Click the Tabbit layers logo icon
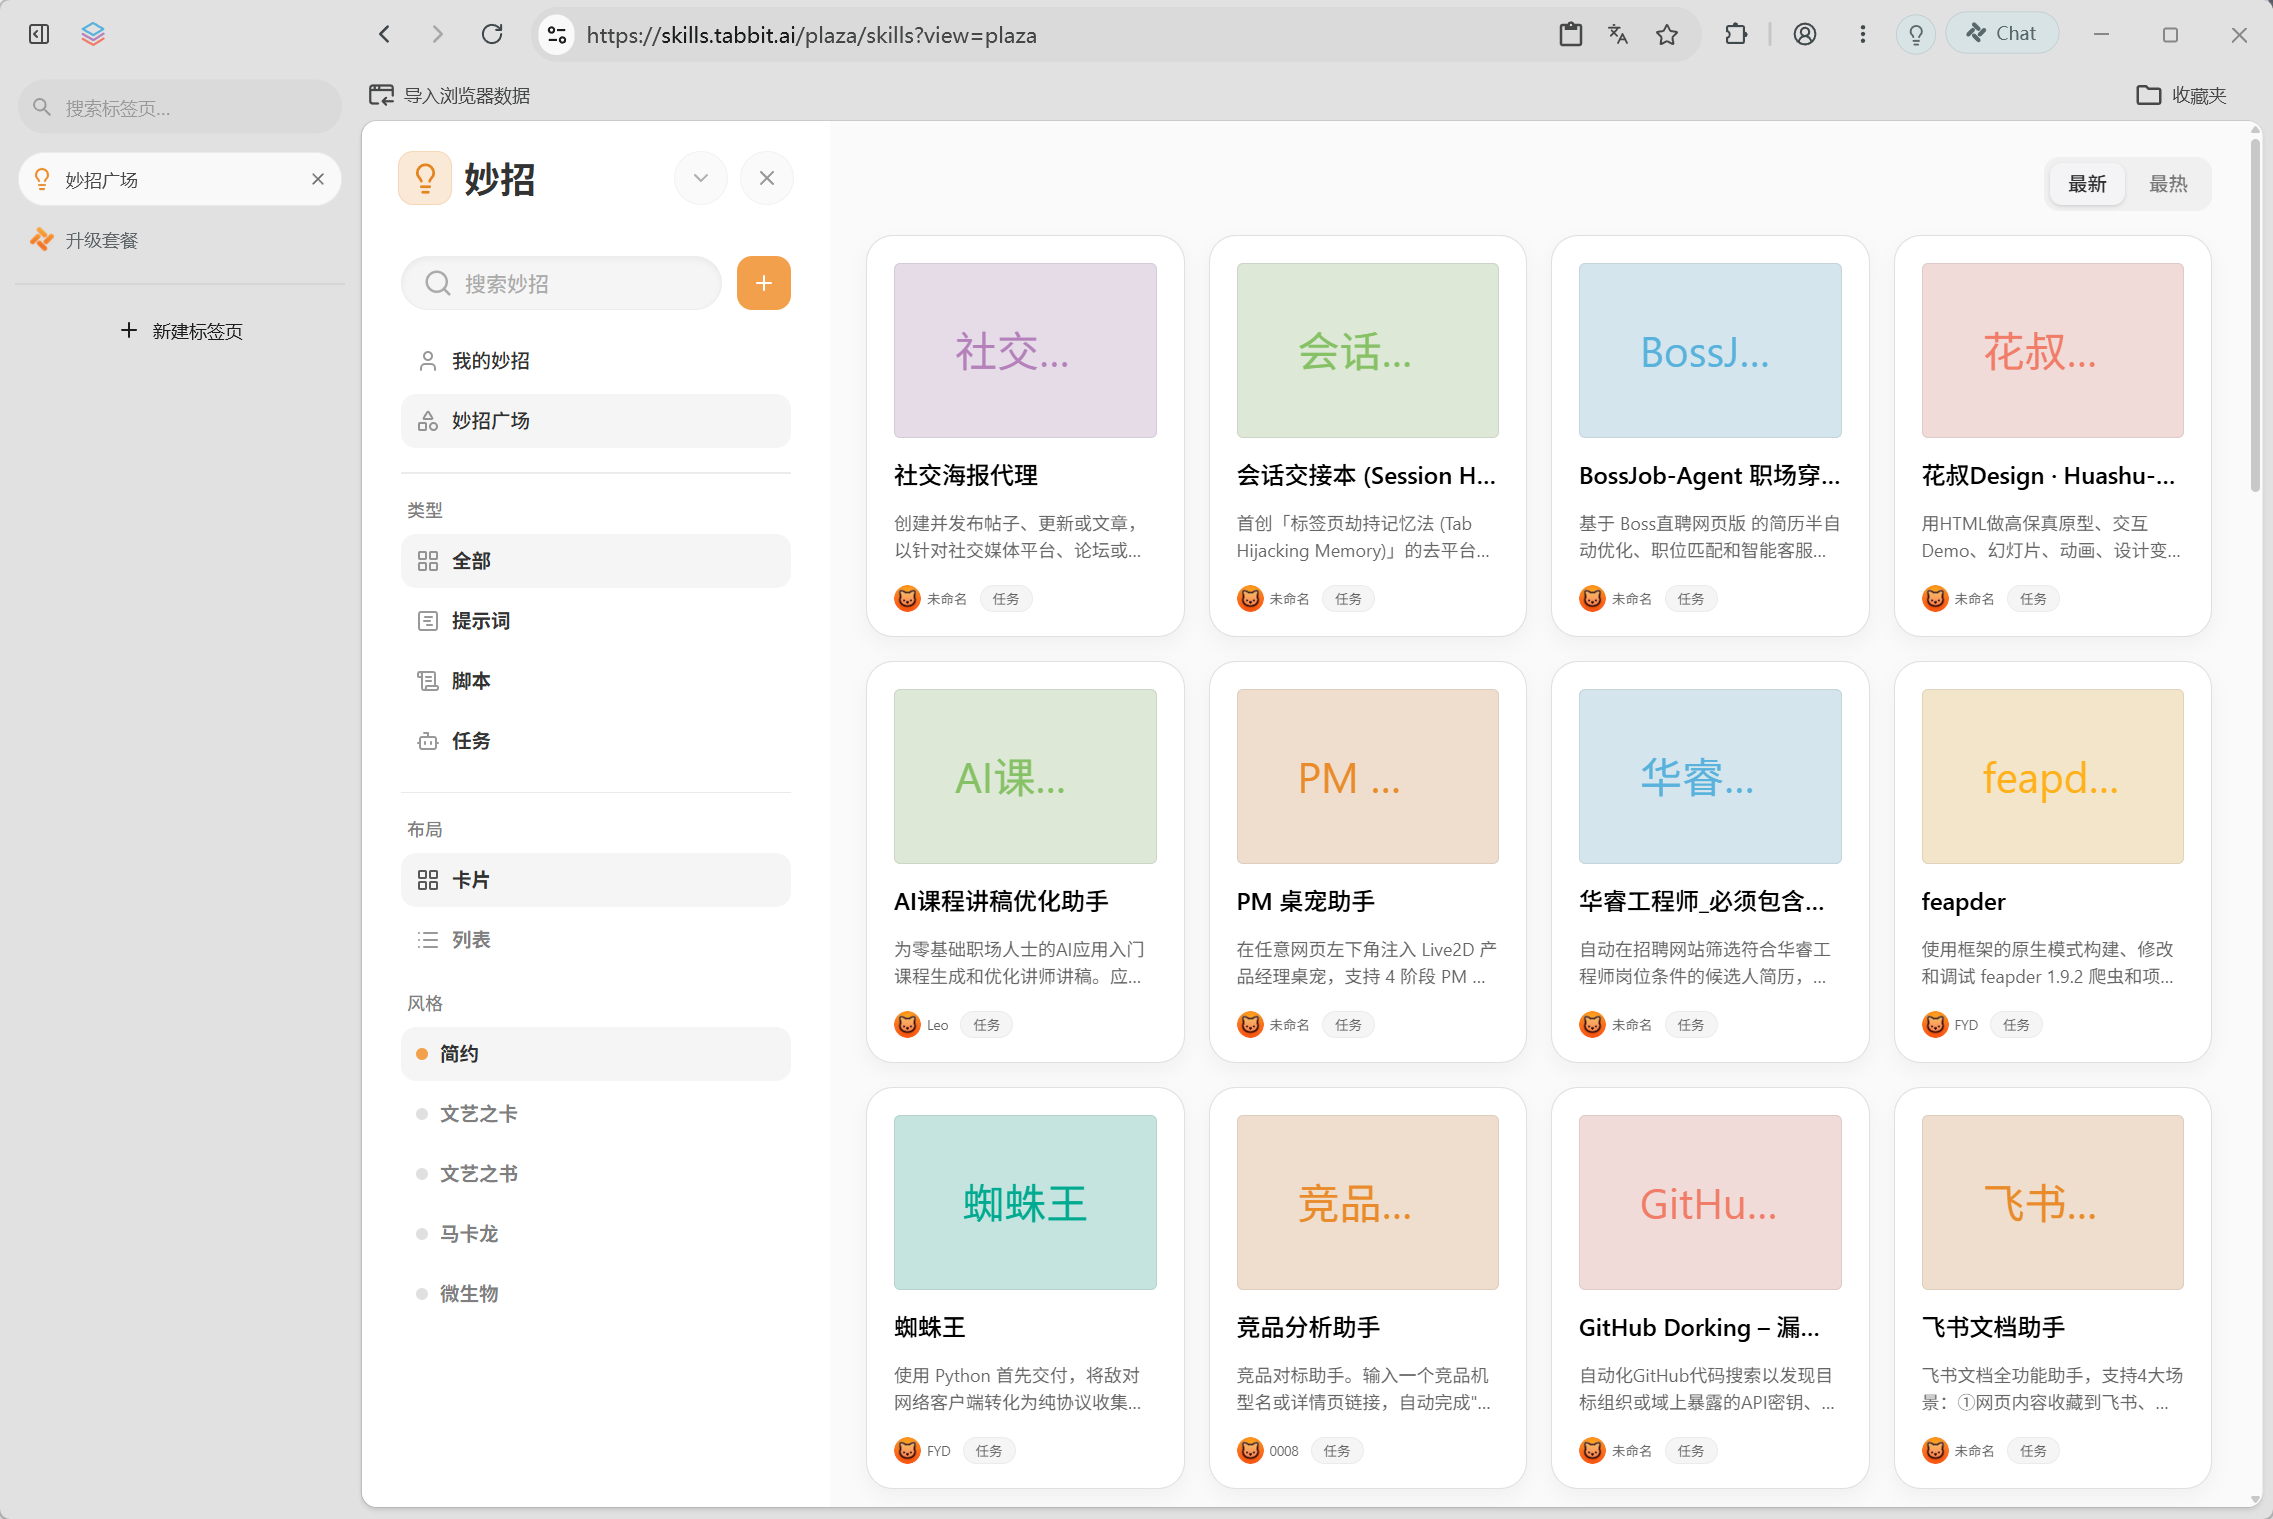Viewport: 2273px width, 1519px height. point(93,34)
